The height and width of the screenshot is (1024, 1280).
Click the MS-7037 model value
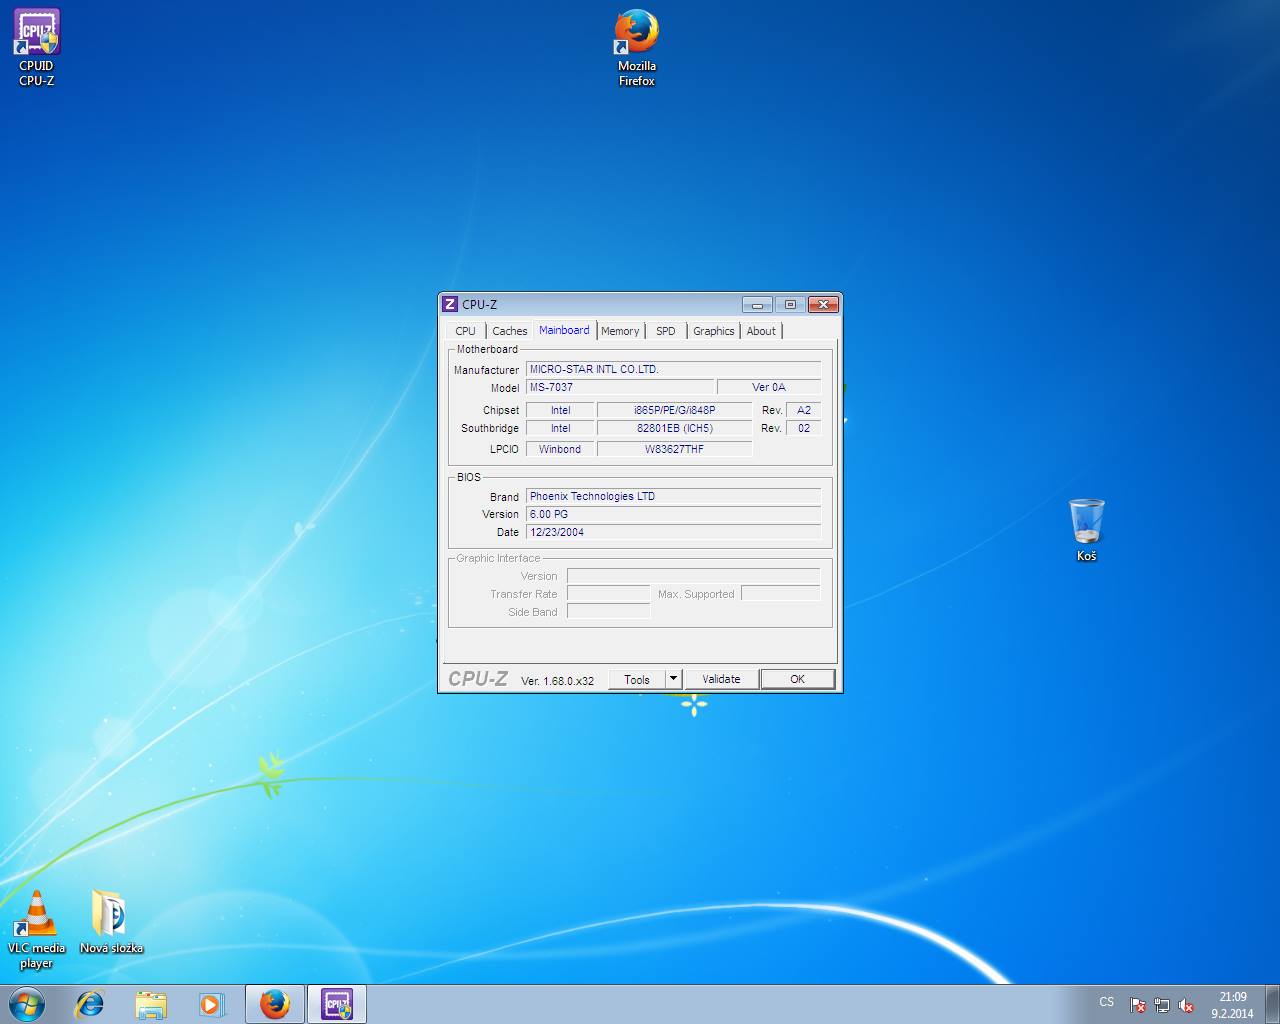tap(620, 387)
